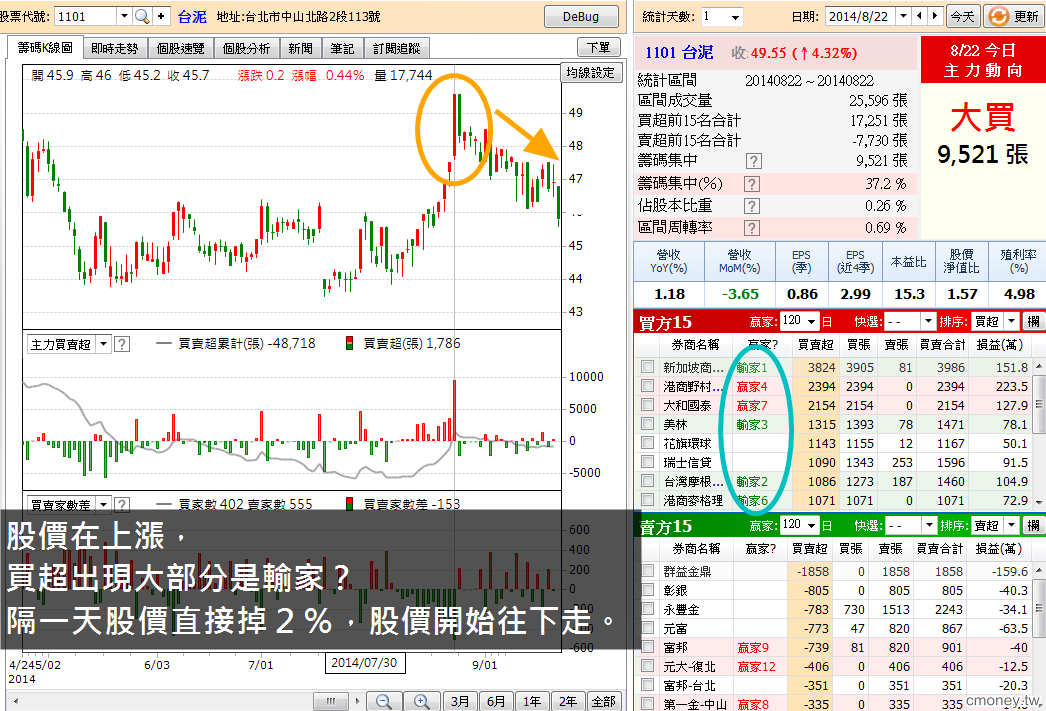Click the scroll right arrow next to thumb
Image resolution: width=1046 pixels, height=711 pixels.
[358, 701]
